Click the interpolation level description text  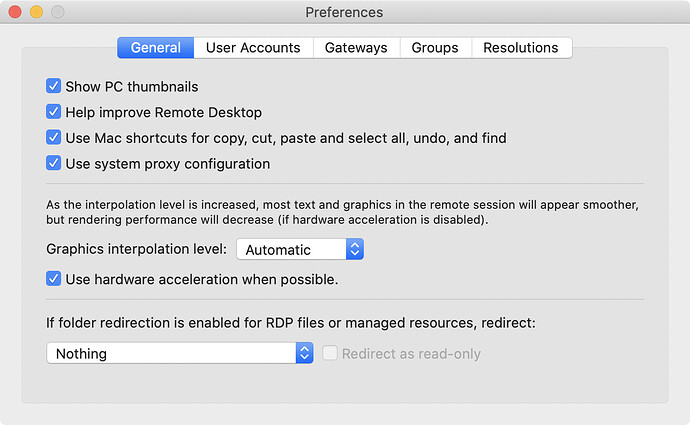[342, 212]
